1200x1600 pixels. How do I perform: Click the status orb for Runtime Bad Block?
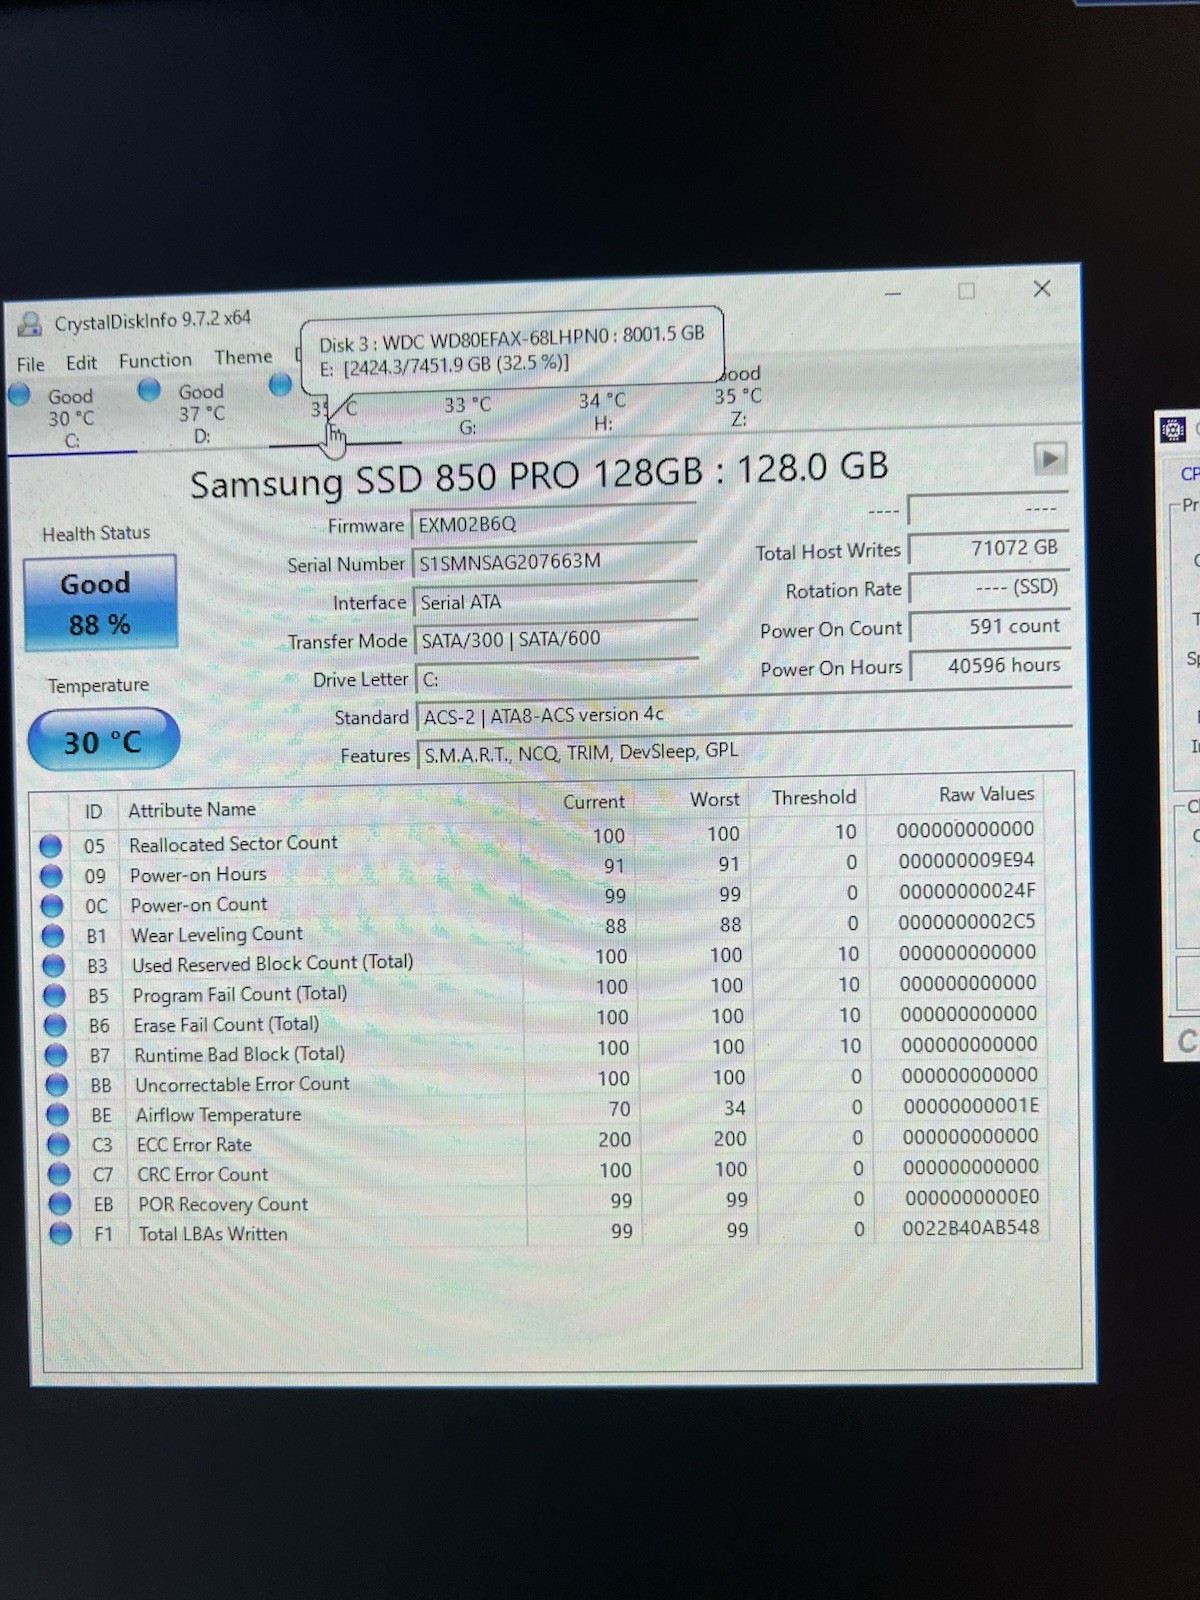57,1056
